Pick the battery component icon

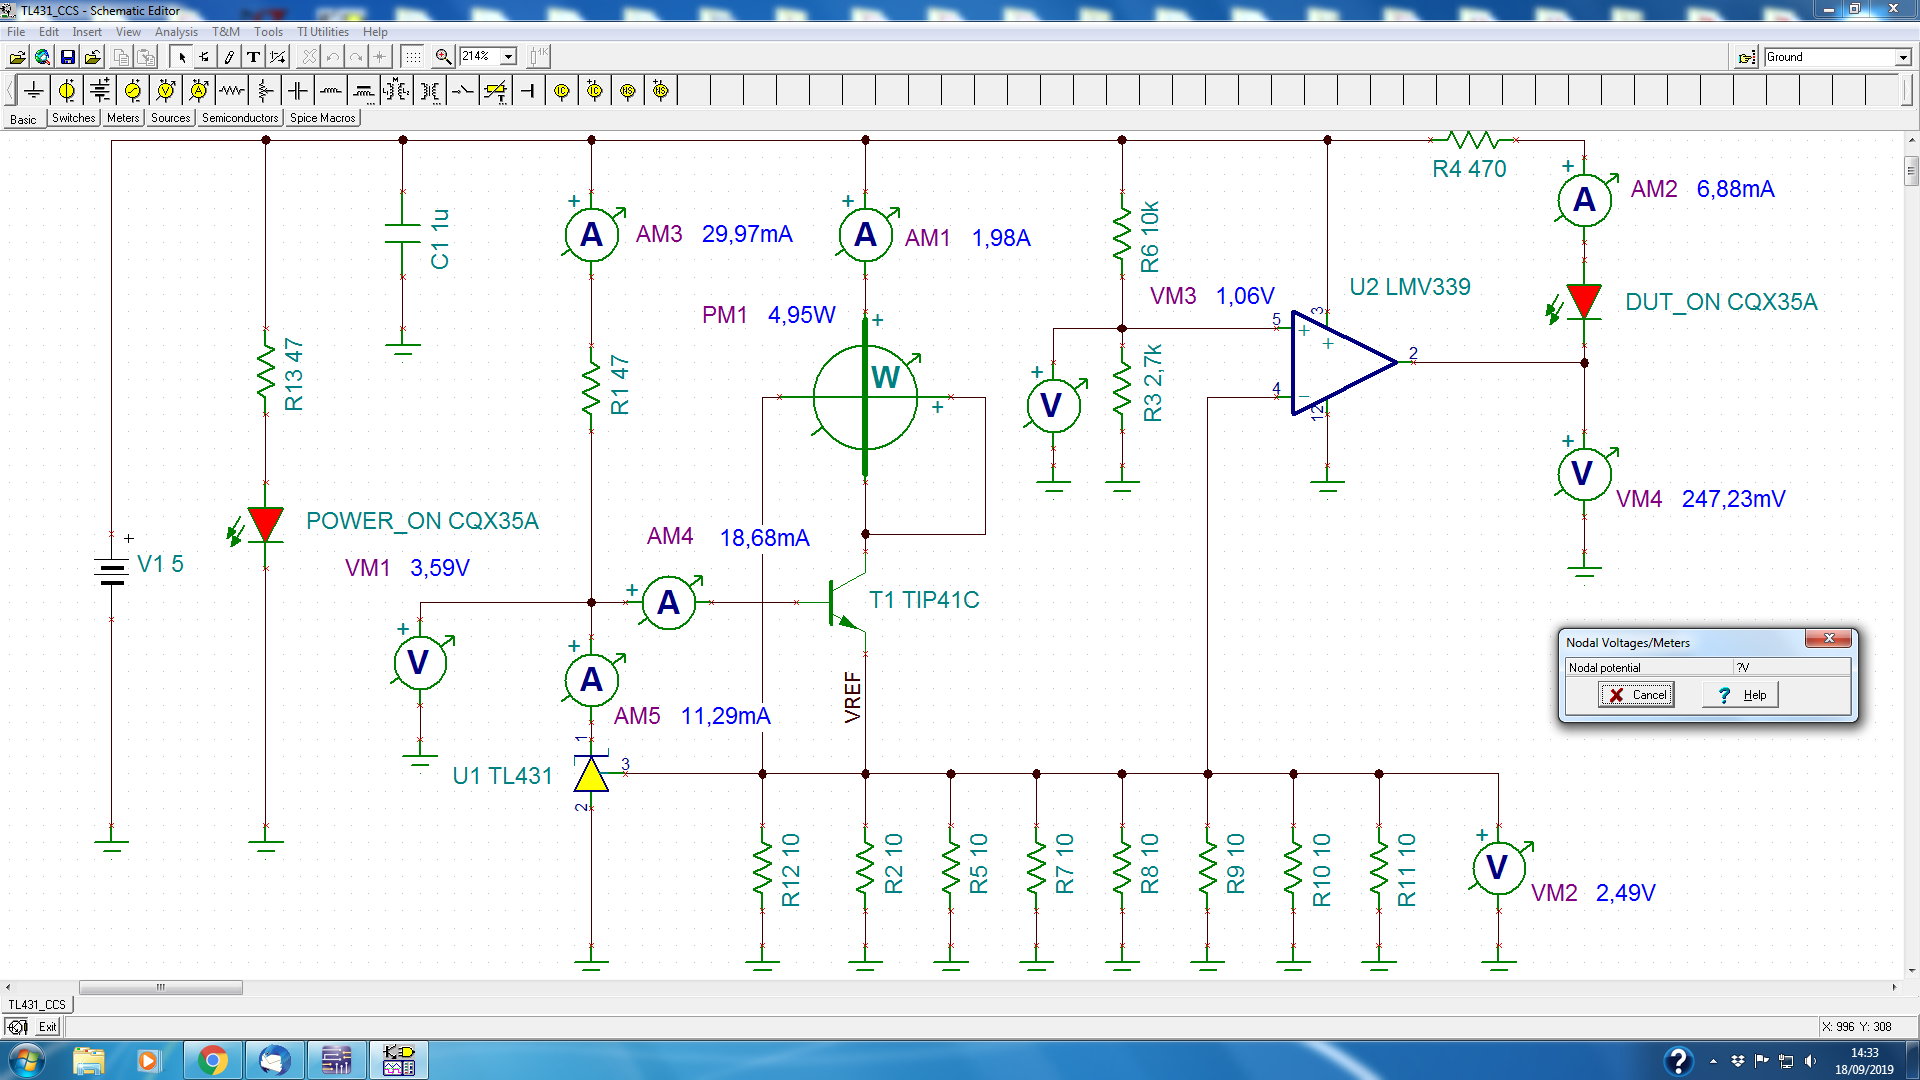(100, 91)
